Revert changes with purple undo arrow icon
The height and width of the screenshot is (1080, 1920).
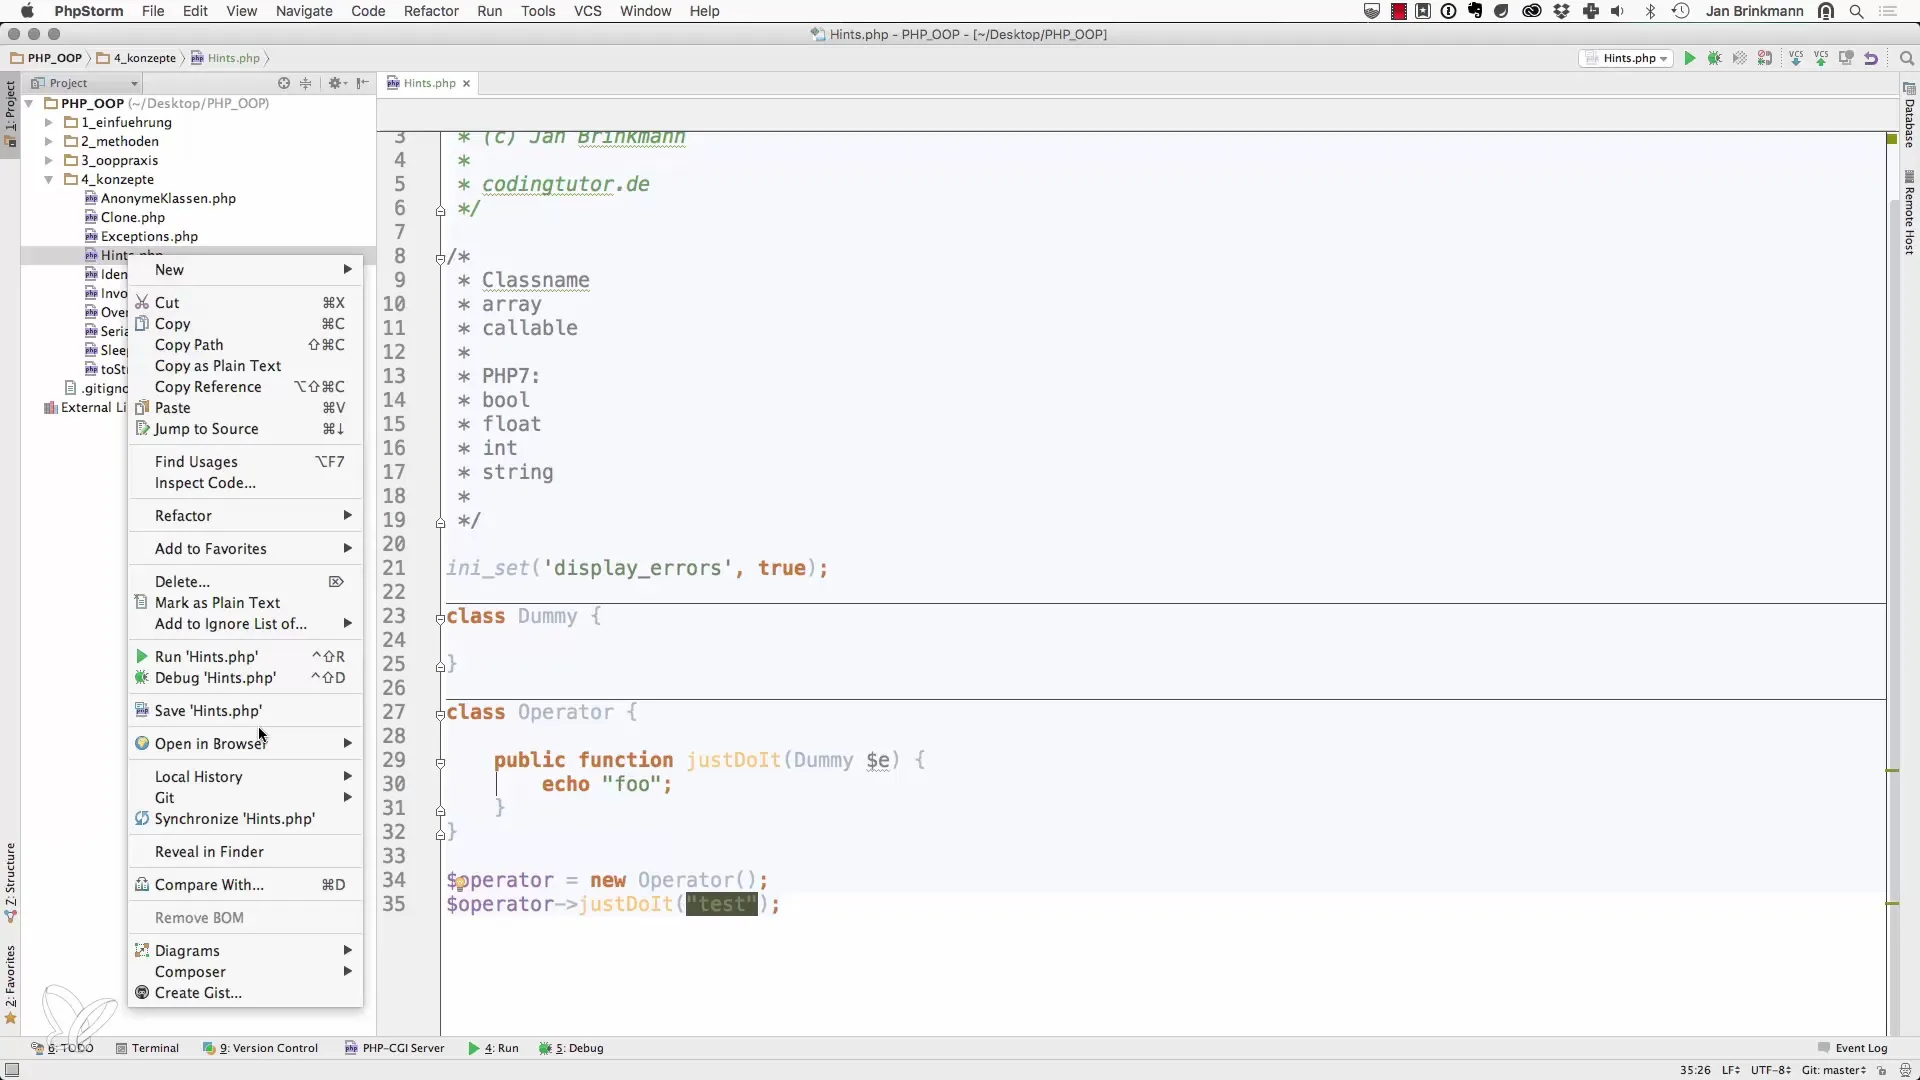tap(1871, 59)
